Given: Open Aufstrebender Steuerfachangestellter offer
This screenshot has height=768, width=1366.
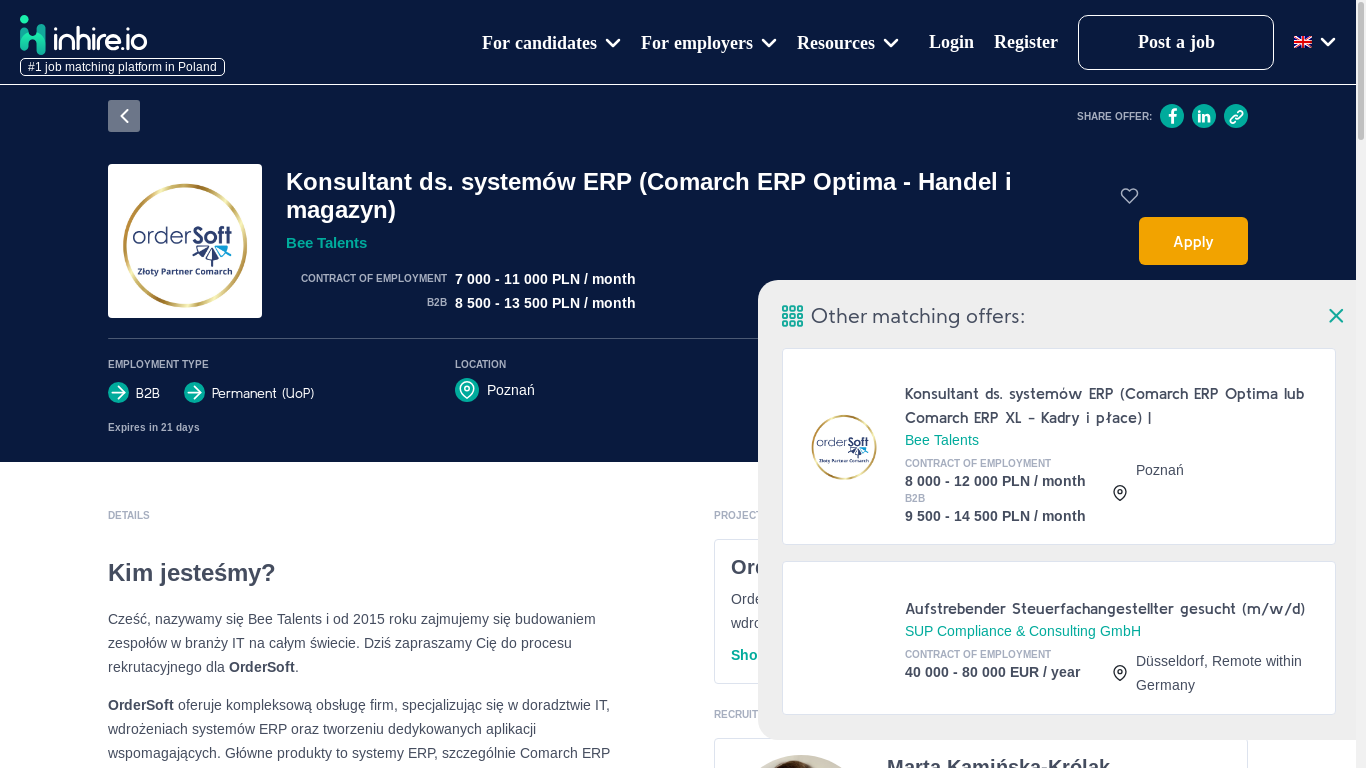Looking at the screenshot, I should point(1105,609).
